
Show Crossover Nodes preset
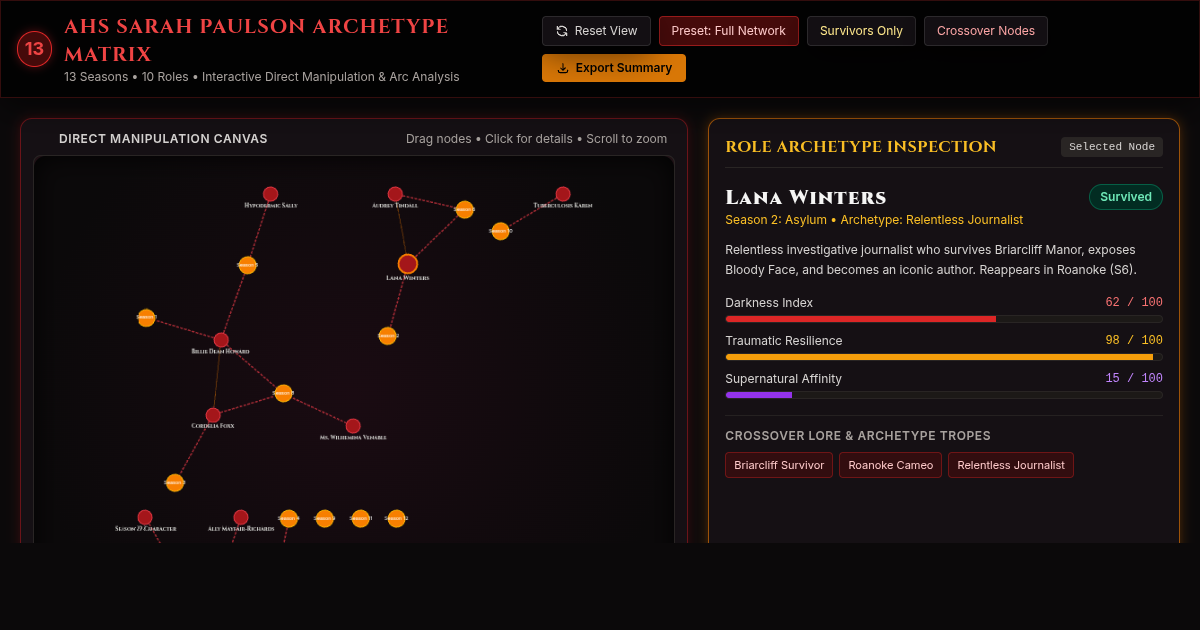[986, 31]
